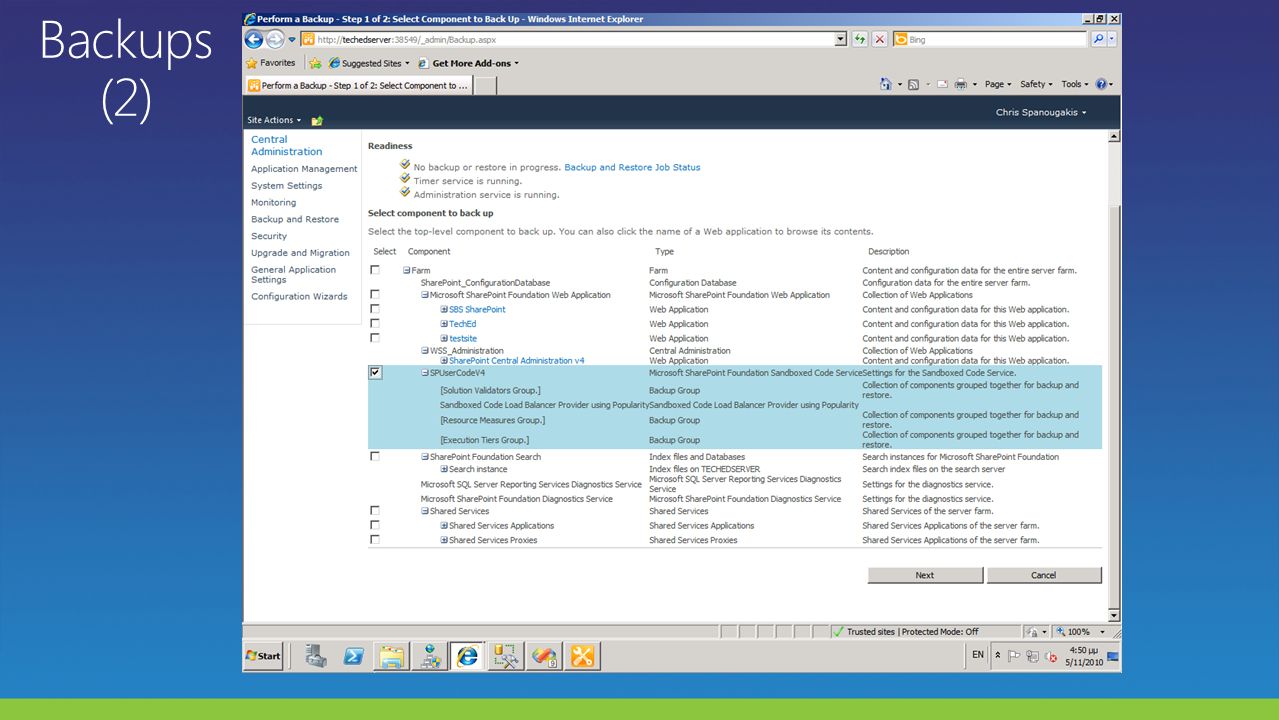Viewport: 1279px width, 720px height.
Task: Check the TechEd row checkbox
Action: click(x=375, y=324)
